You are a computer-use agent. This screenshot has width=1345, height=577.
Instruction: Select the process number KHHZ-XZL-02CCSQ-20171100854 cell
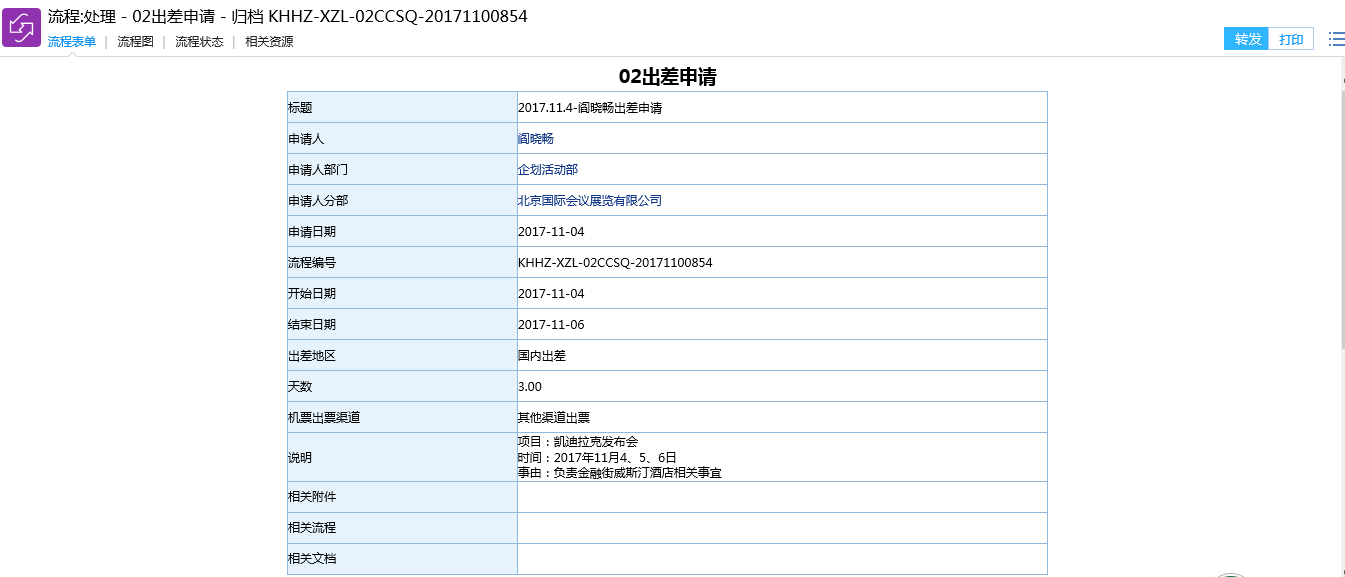coord(615,263)
